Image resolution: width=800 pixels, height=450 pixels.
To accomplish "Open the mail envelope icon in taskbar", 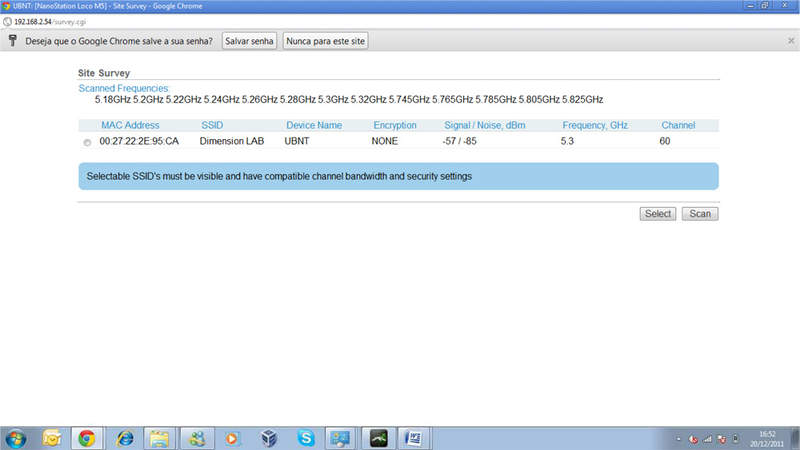I will [52, 438].
